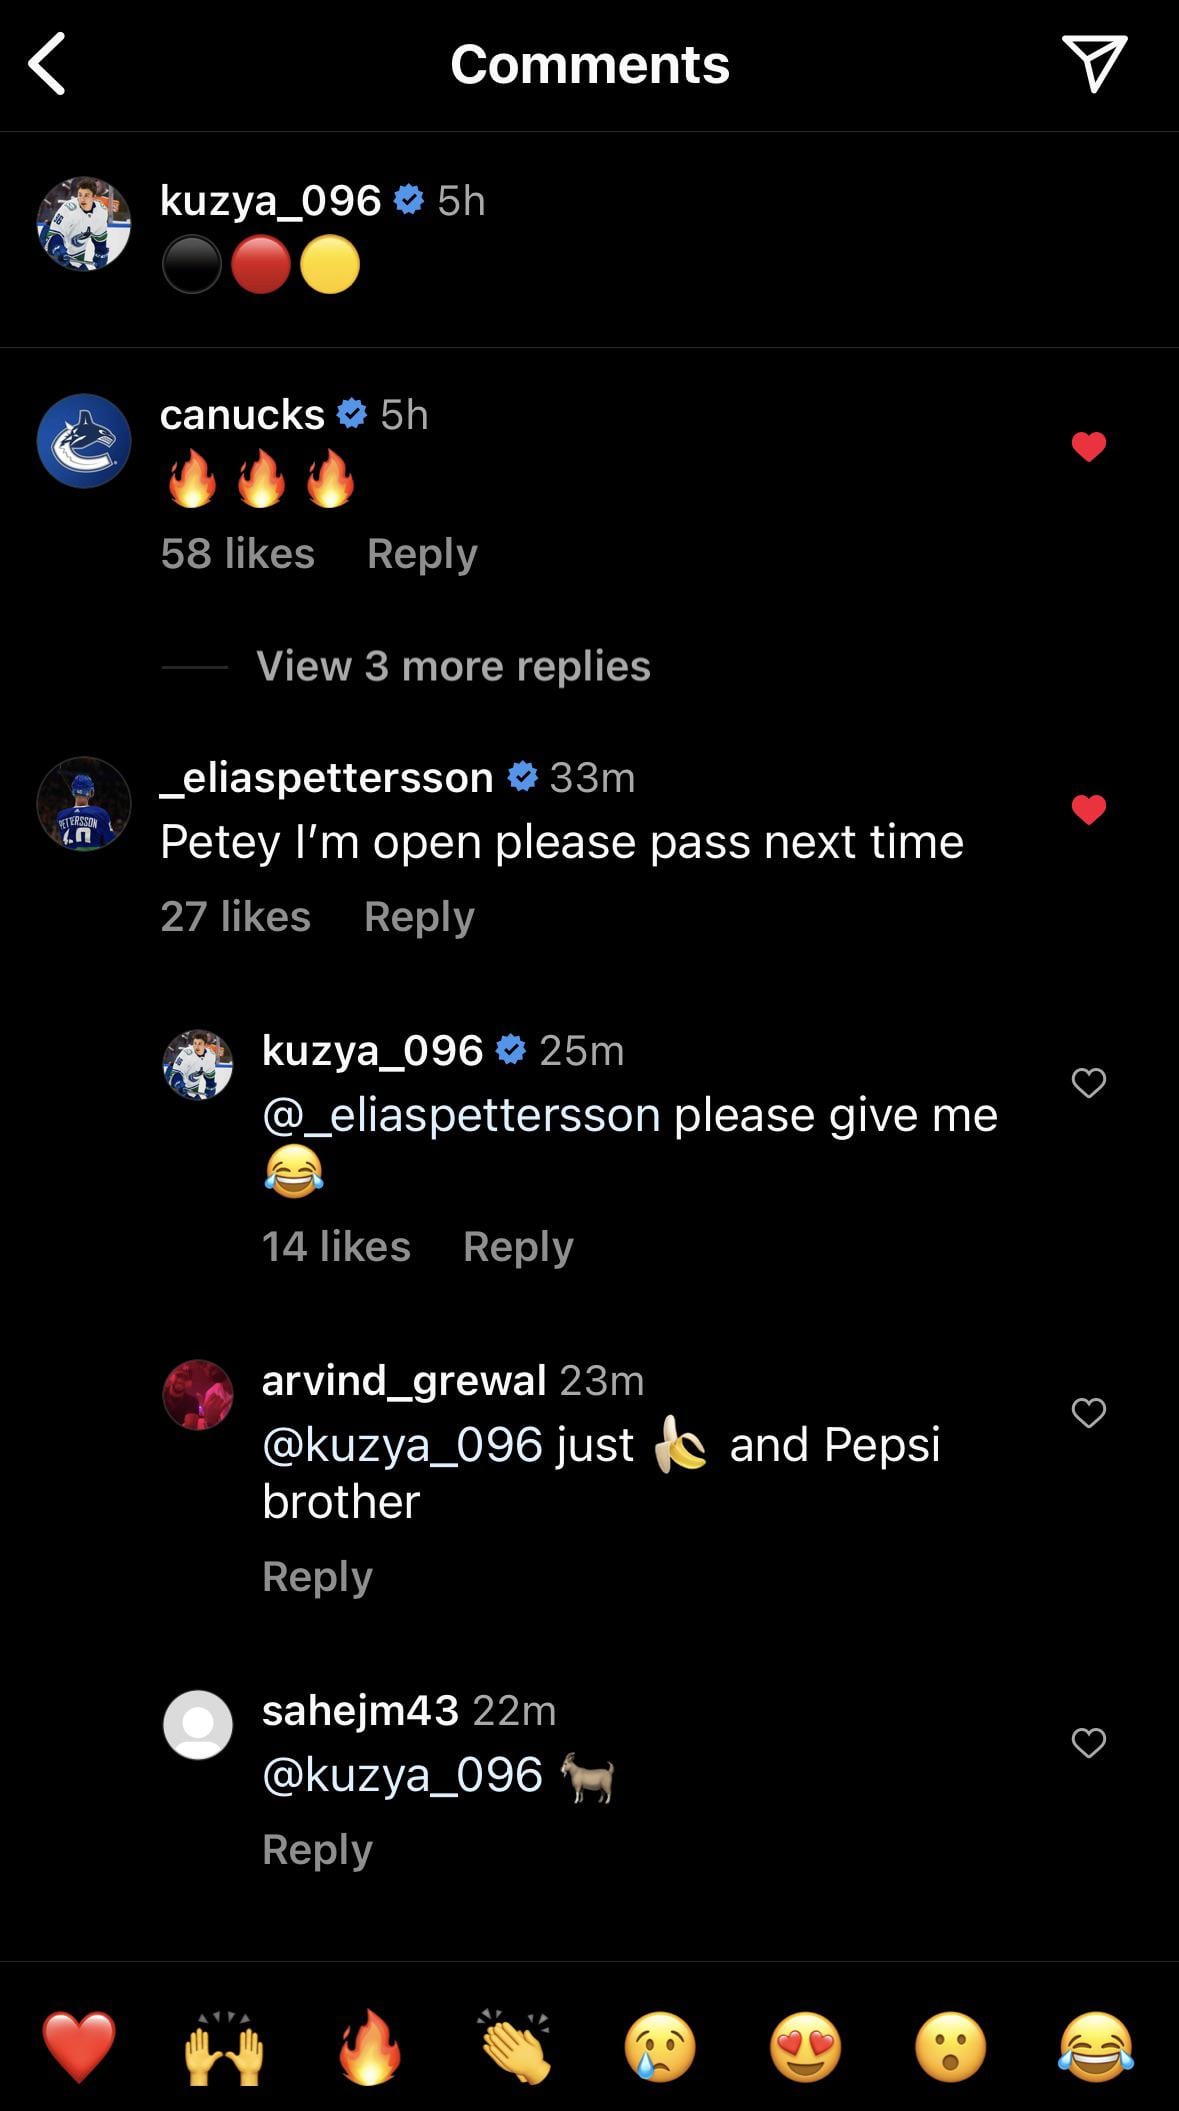This screenshot has height=2111, width=1179.
Task: Insert the crying face quick emoji
Action: point(660,2046)
